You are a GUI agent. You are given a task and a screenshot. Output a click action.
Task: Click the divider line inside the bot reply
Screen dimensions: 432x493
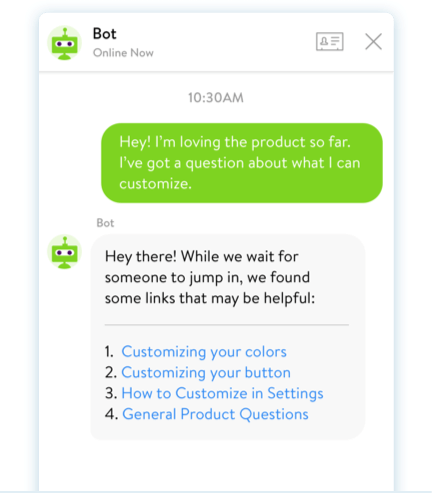(x=227, y=325)
